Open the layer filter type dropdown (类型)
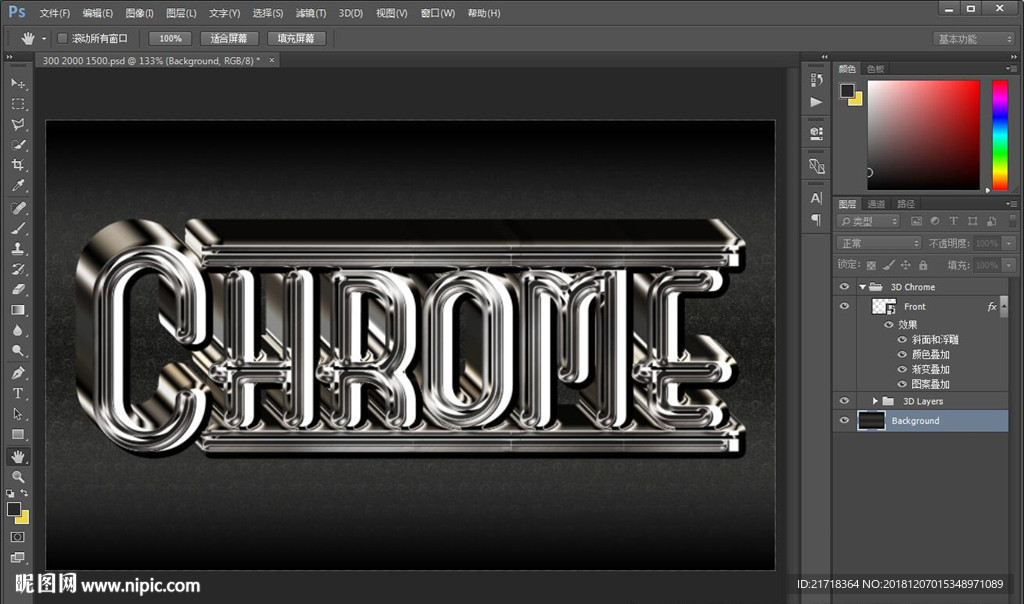 point(869,221)
